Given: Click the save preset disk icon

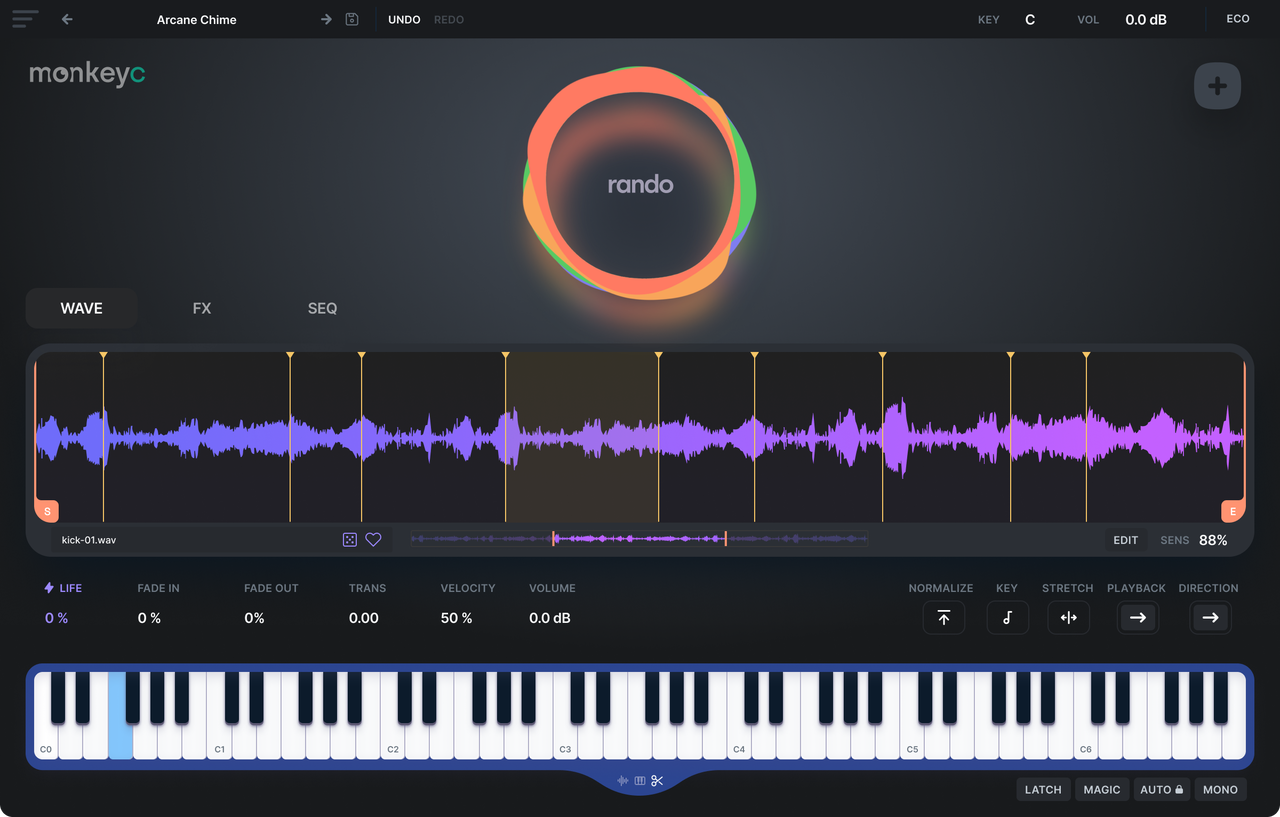Looking at the screenshot, I should (x=352, y=19).
